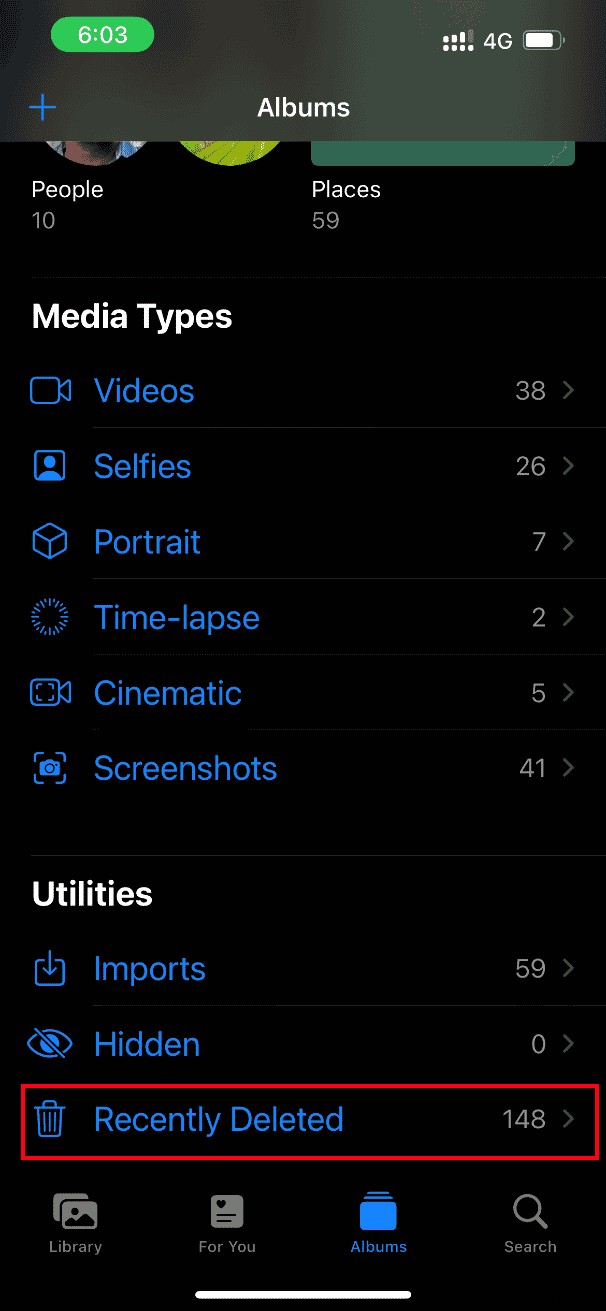The height and width of the screenshot is (1311, 606).
Task: Open the Hidden album link
Action: point(146,1044)
